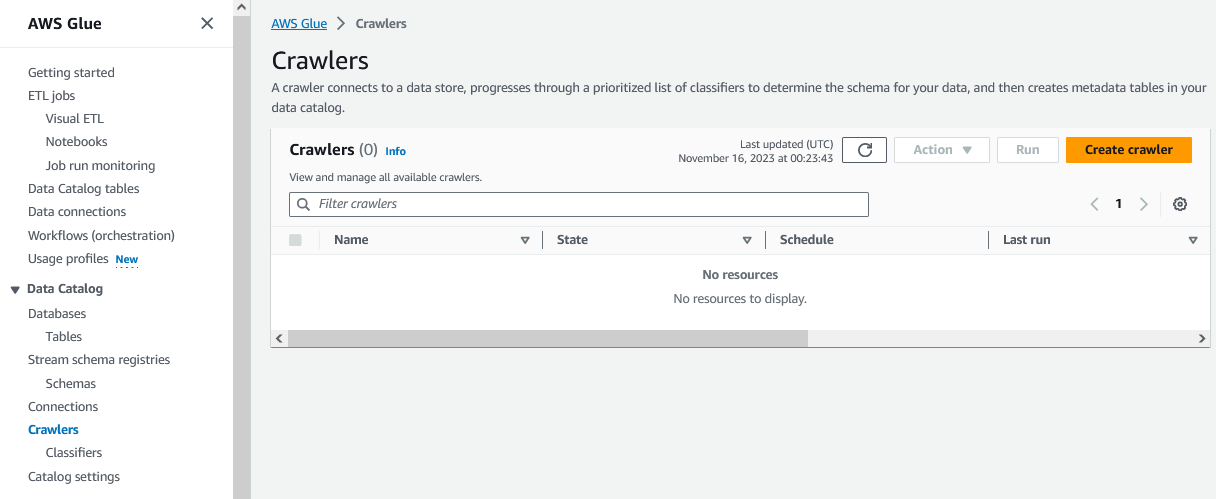This screenshot has height=499, width=1216.
Task: Sort by State column arrow
Action: click(x=747, y=240)
